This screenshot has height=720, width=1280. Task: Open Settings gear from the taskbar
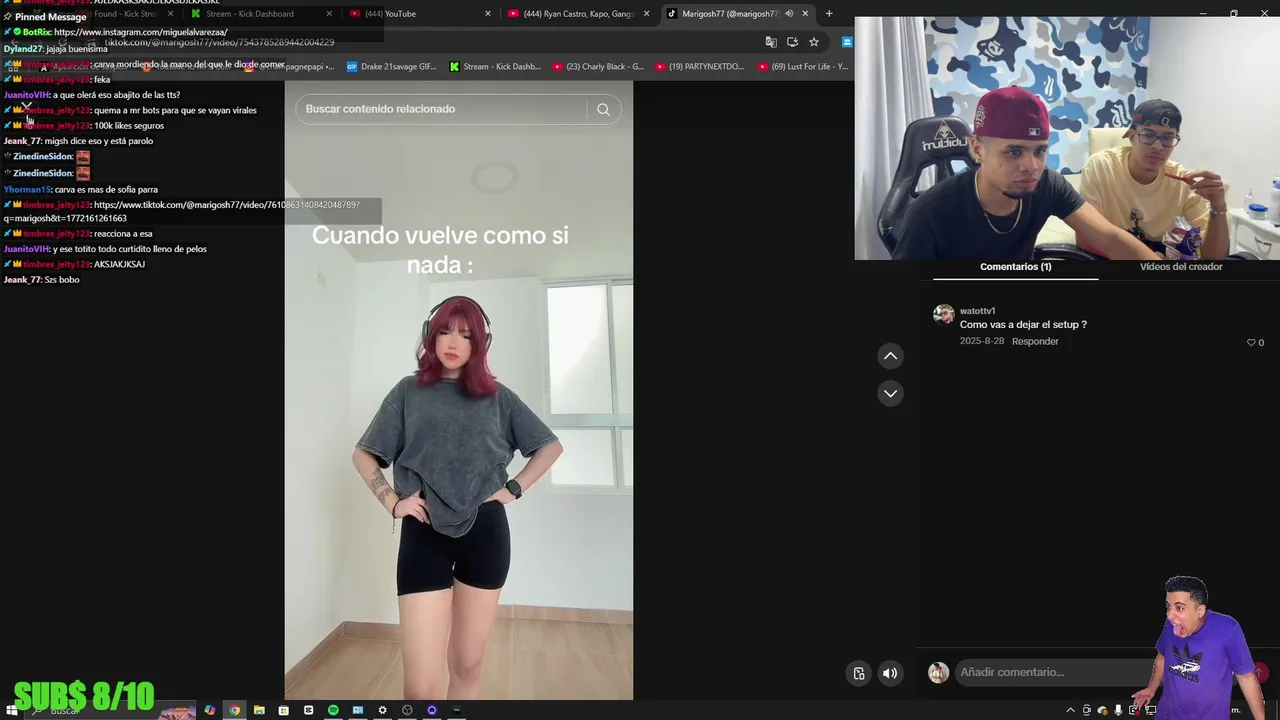[x=382, y=710]
